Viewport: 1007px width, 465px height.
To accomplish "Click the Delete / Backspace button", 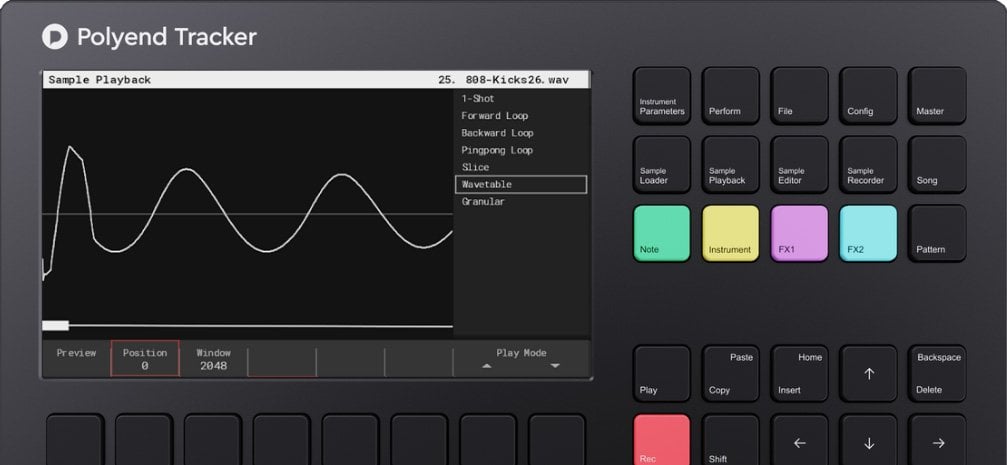I will click(937, 373).
